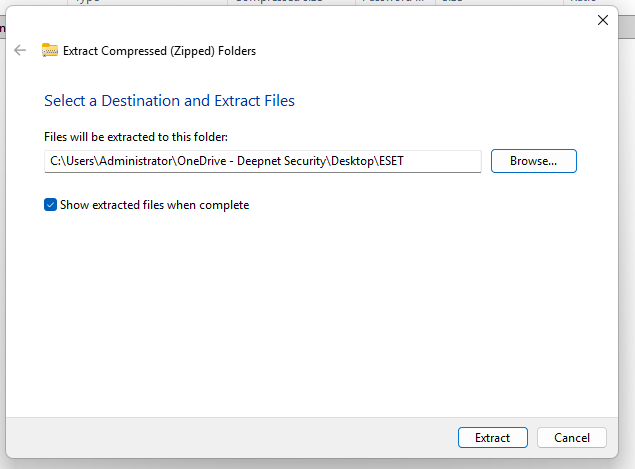
Task: Click "C:\Users" at the path start
Action: (72, 161)
